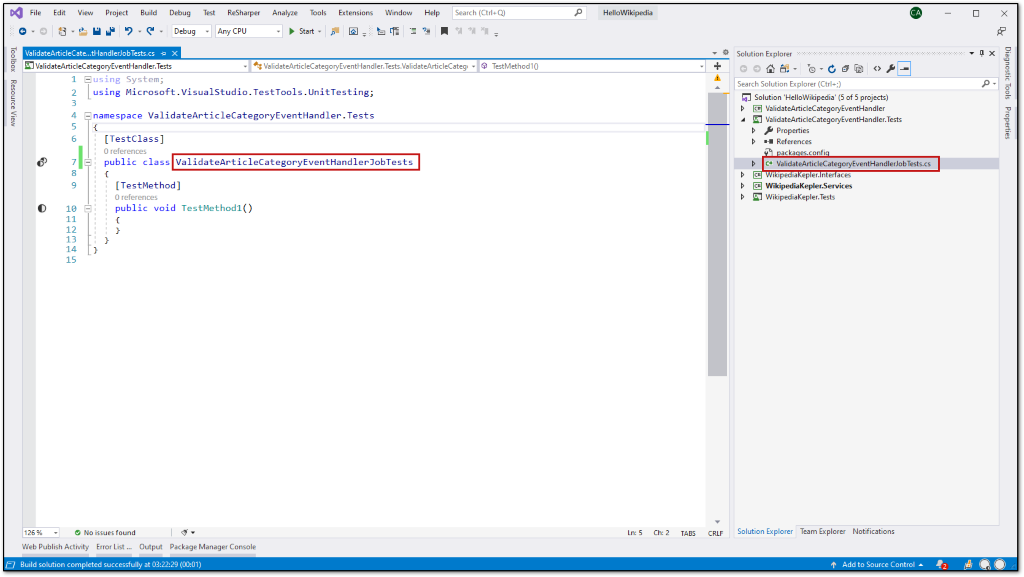Image resolution: width=1024 pixels, height=577 pixels.
Task: Click the test icon beside TestMethod1 line
Action: 42,208
